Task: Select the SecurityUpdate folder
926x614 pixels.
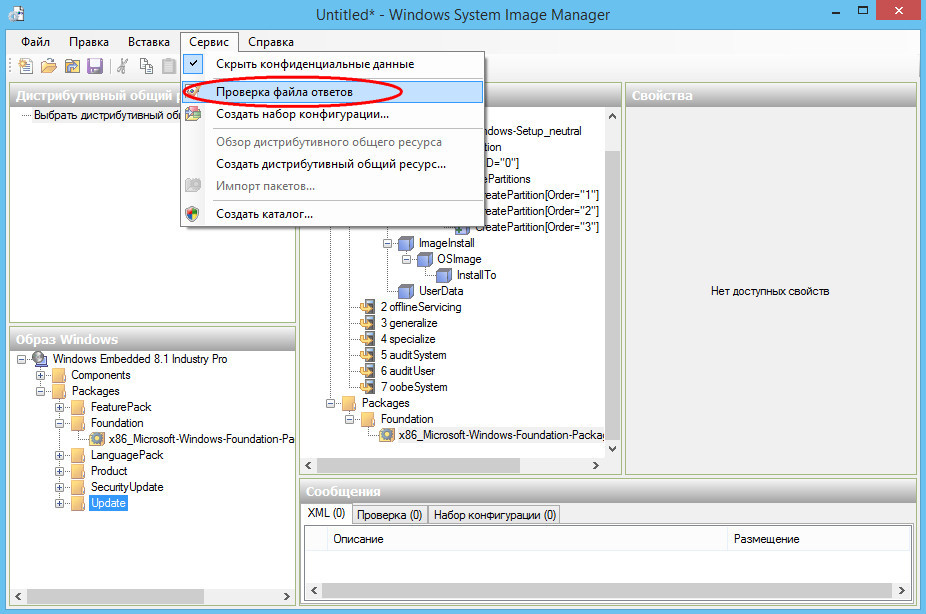Action: (127, 487)
